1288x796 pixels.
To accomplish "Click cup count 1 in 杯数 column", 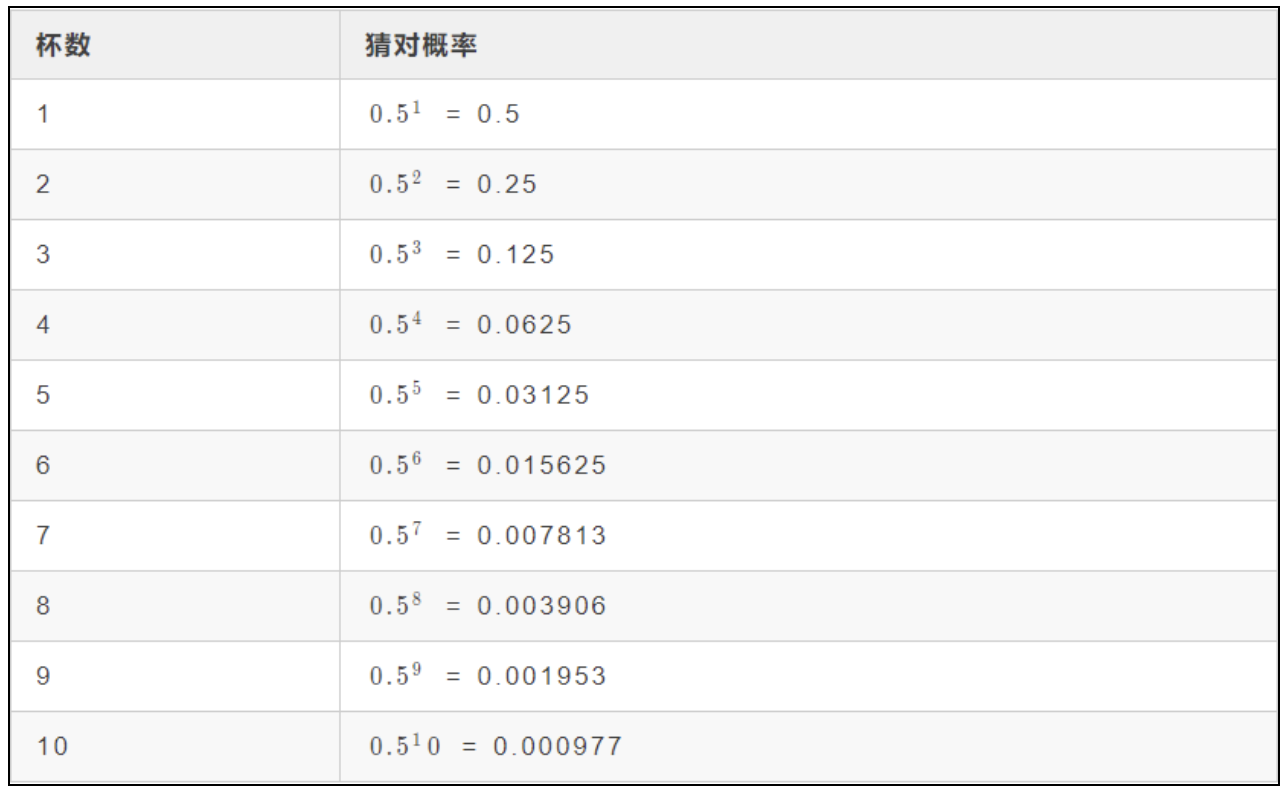I will pyautogui.click(x=43, y=115).
